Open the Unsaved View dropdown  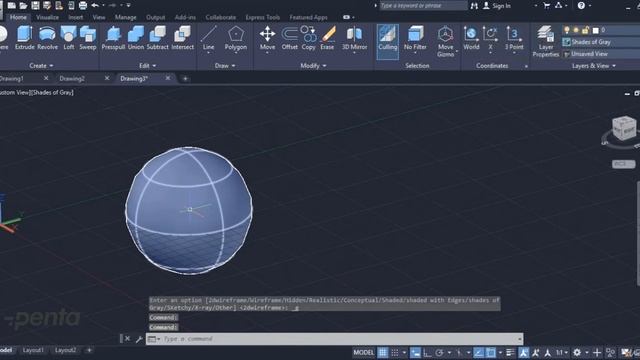tap(601, 53)
